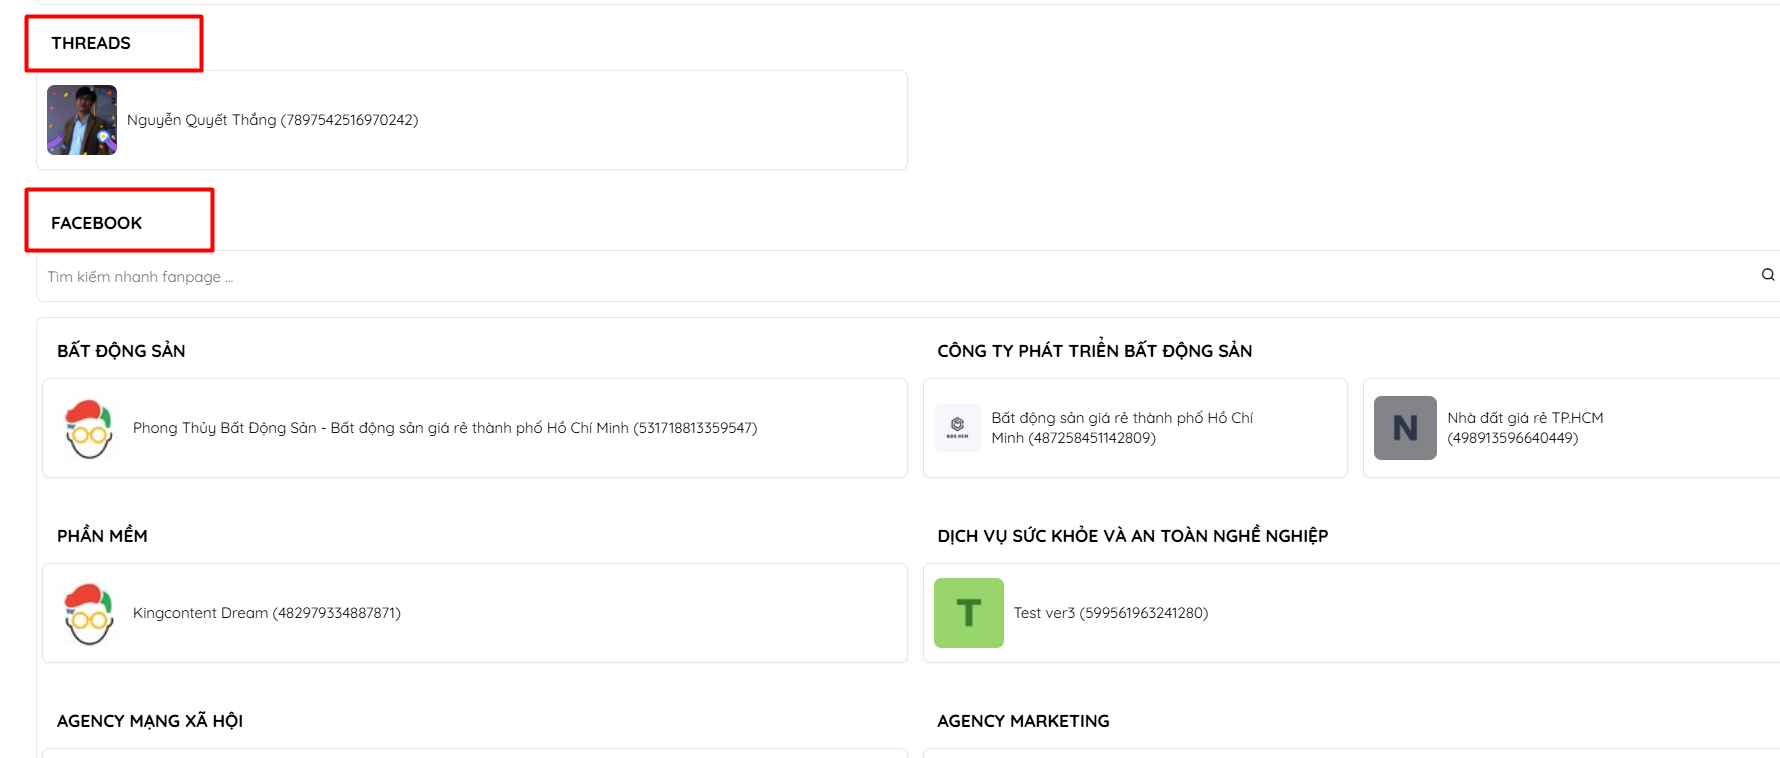Click the THREADS section heading

(91, 43)
